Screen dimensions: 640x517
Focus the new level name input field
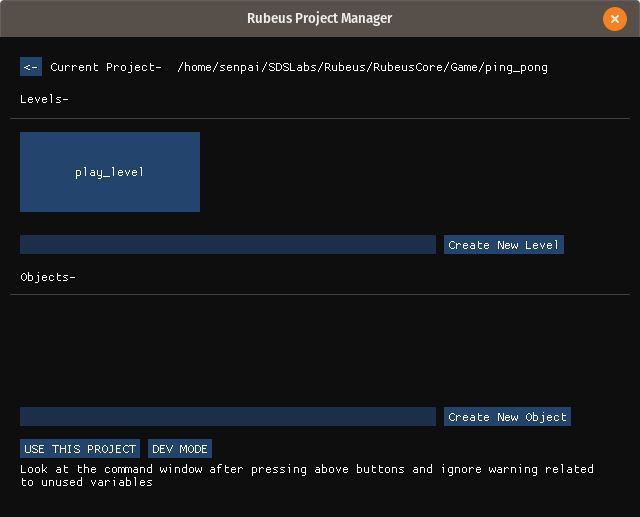pyautogui.click(x=228, y=244)
